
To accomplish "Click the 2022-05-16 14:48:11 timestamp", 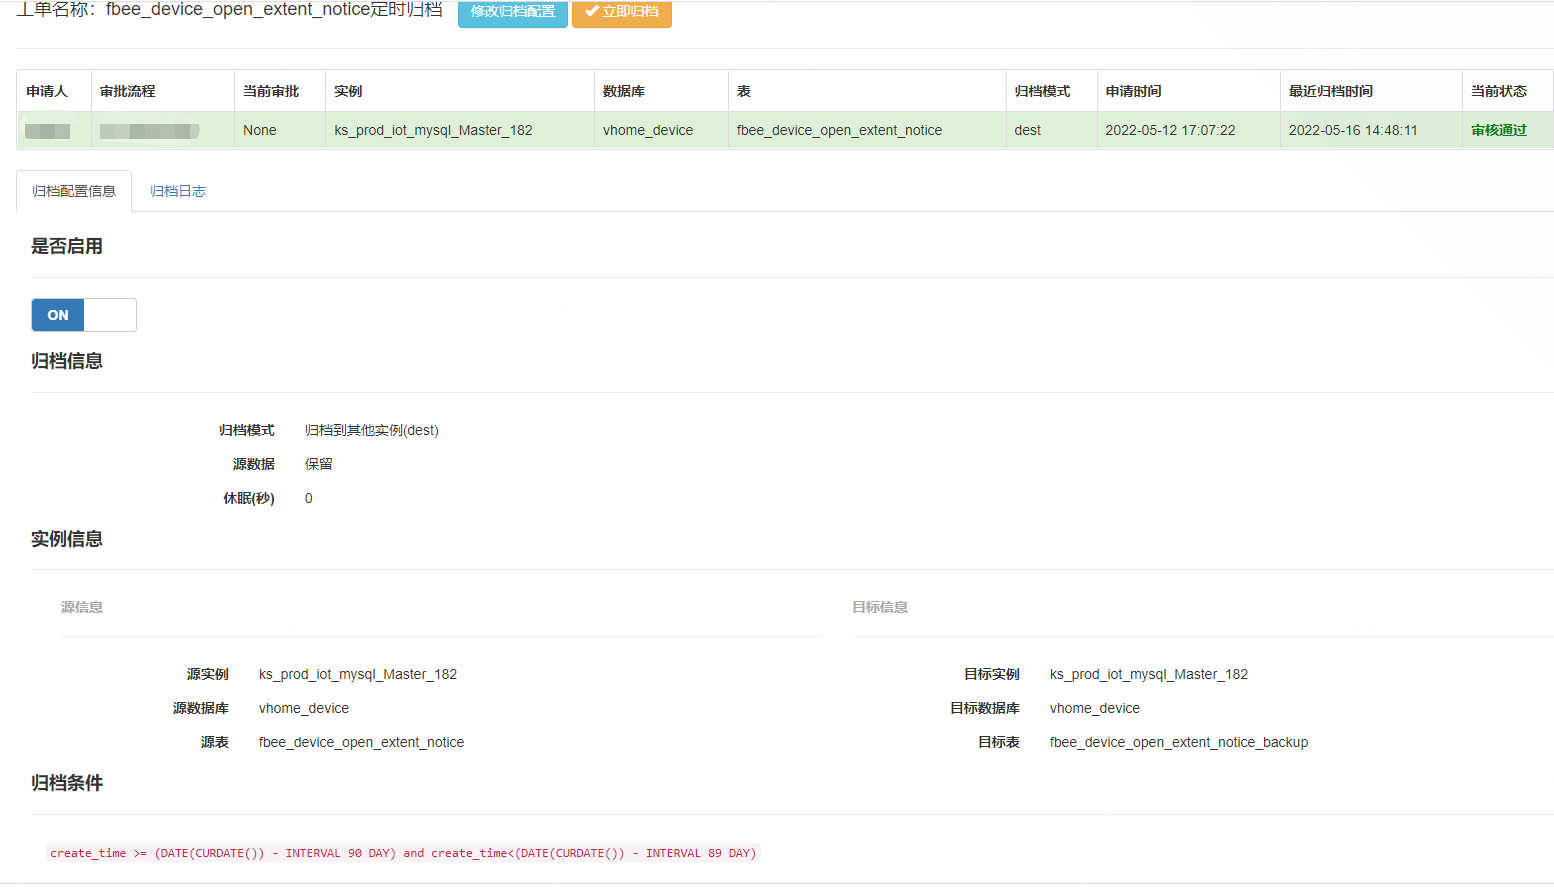I will click(1353, 130).
